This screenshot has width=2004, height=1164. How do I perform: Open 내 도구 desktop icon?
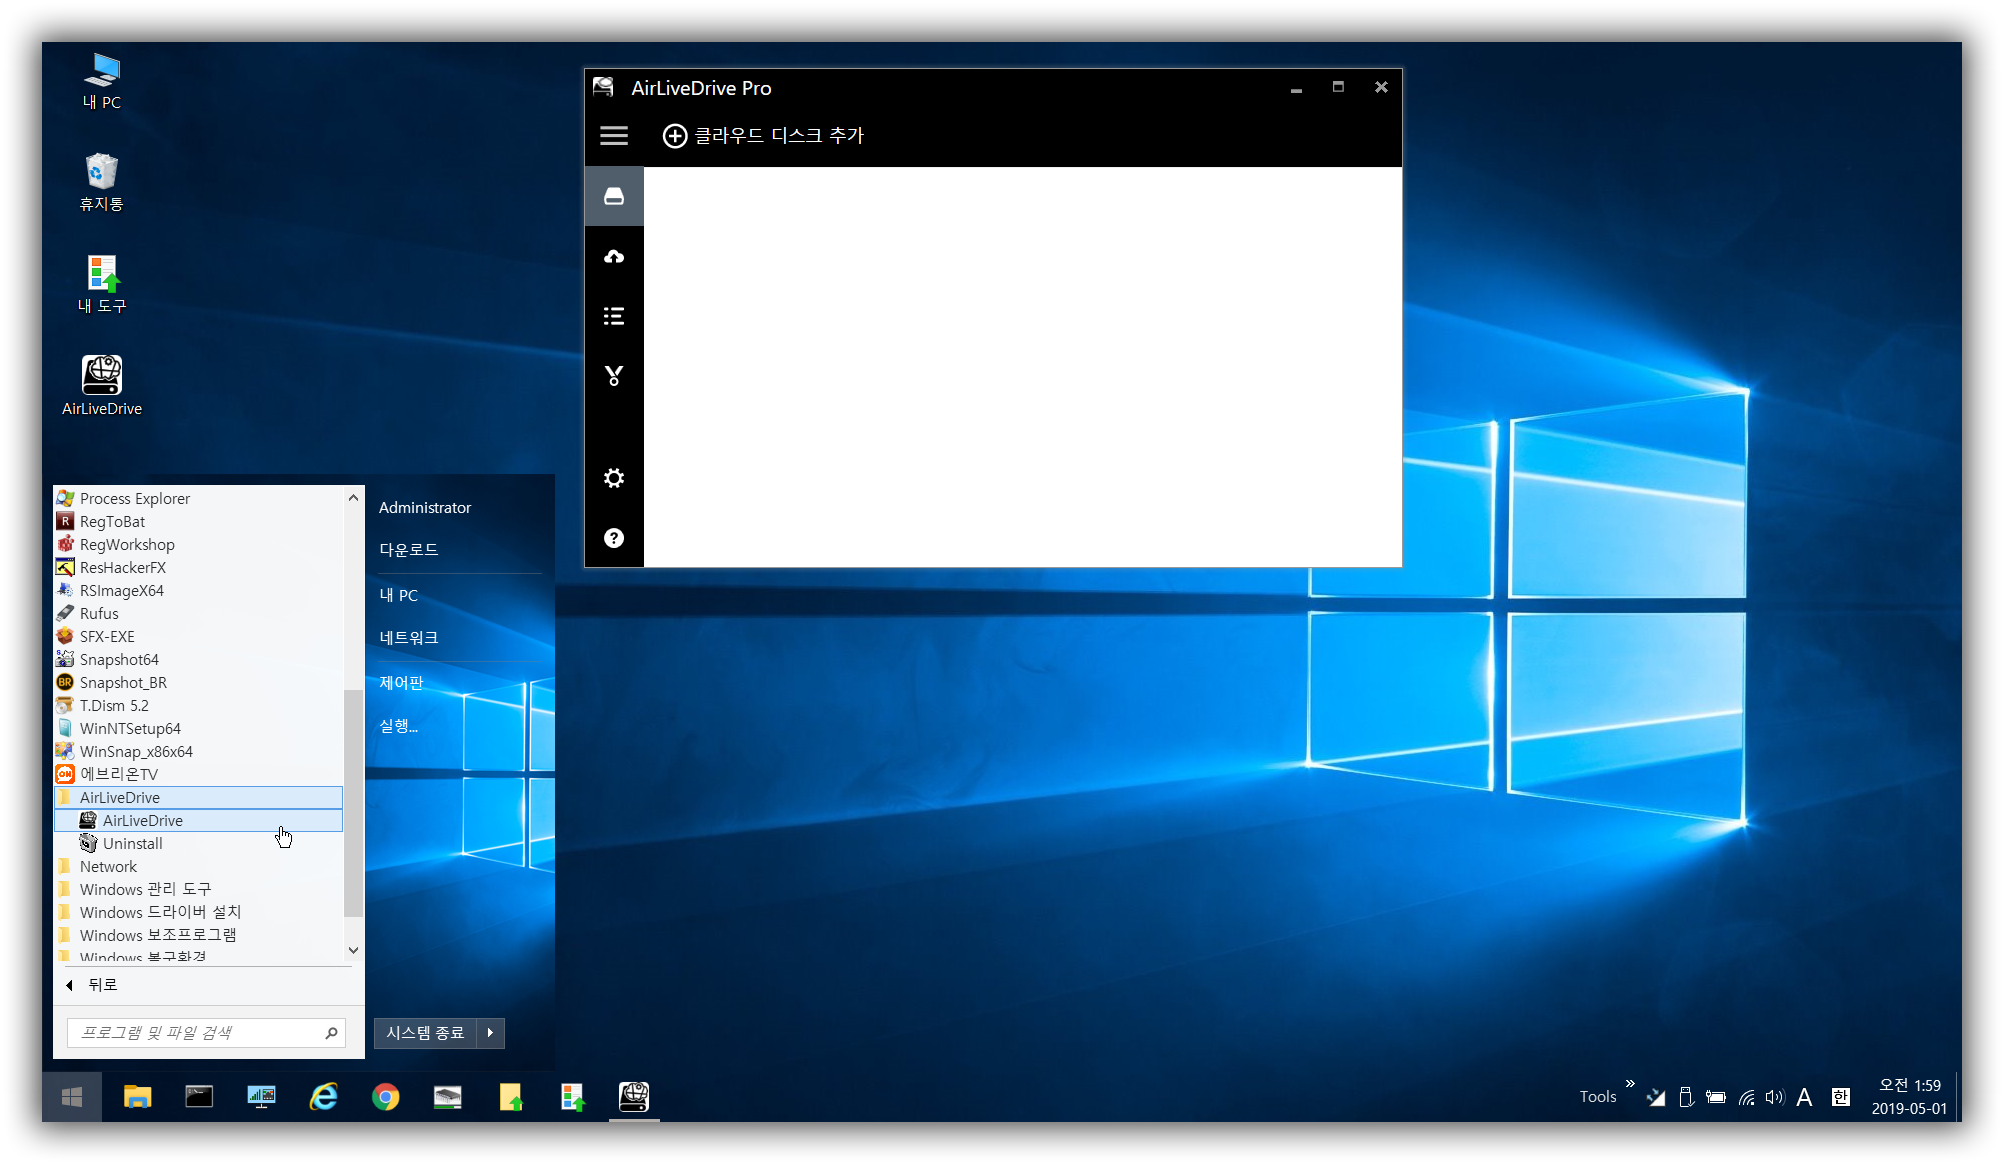[102, 285]
